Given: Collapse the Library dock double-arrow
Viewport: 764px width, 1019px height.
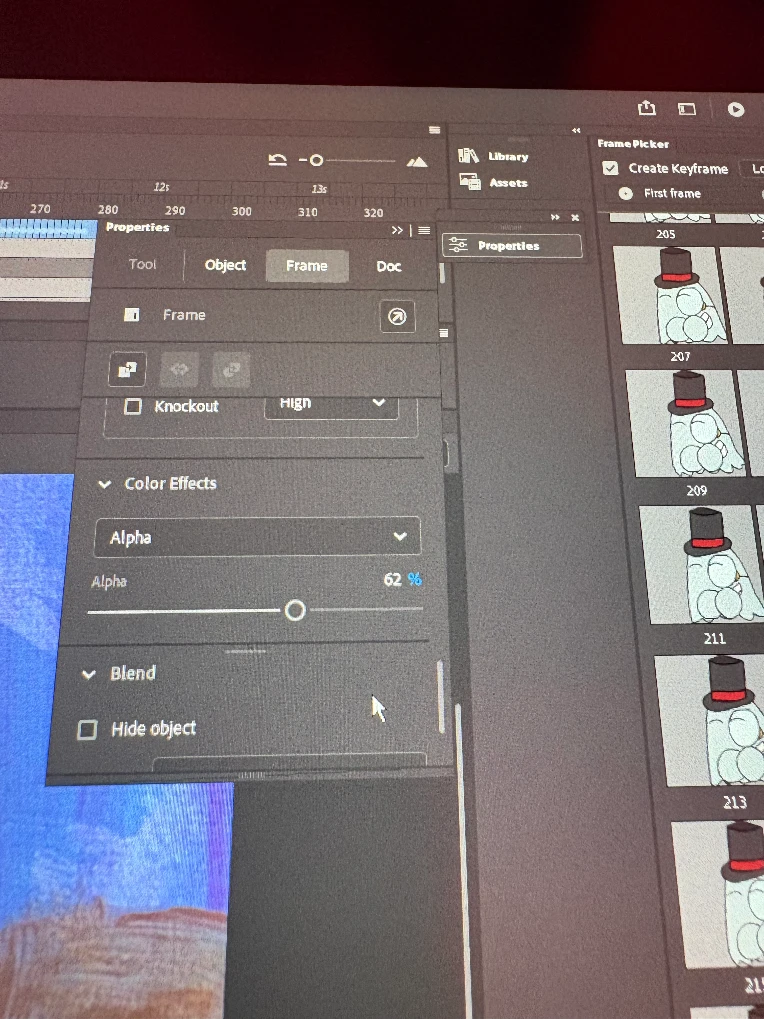Looking at the screenshot, I should tap(576, 131).
